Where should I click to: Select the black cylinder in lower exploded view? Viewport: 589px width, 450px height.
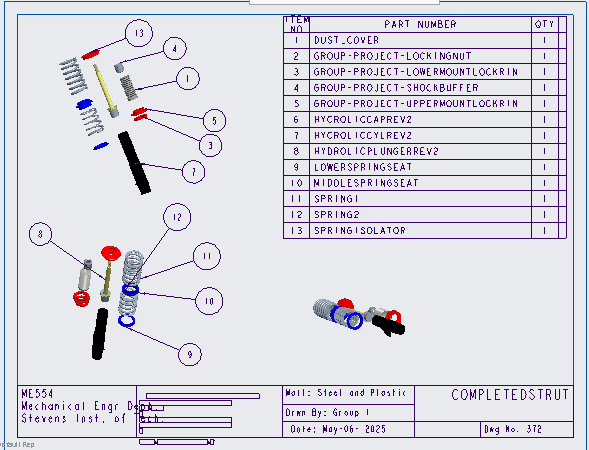[x=100, y=334]
